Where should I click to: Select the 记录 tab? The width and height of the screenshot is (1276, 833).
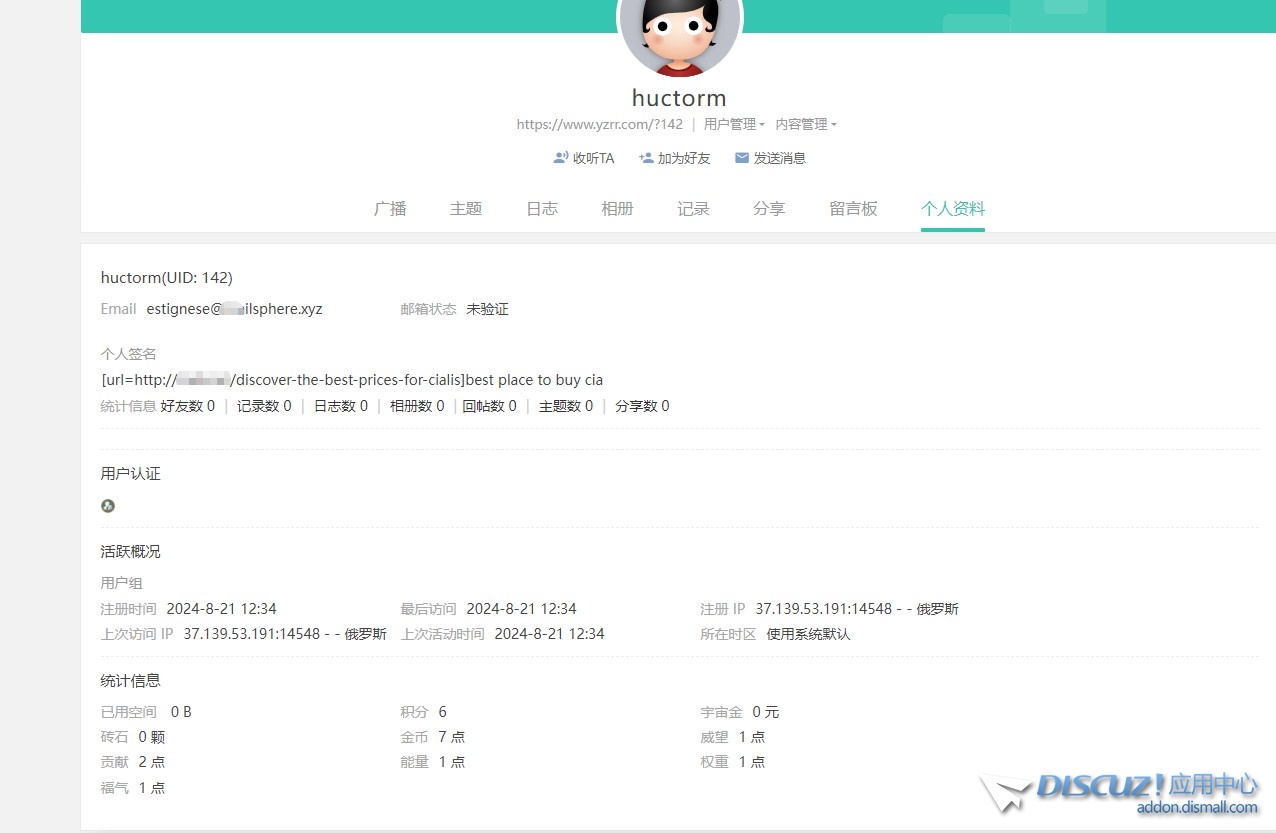693,208
